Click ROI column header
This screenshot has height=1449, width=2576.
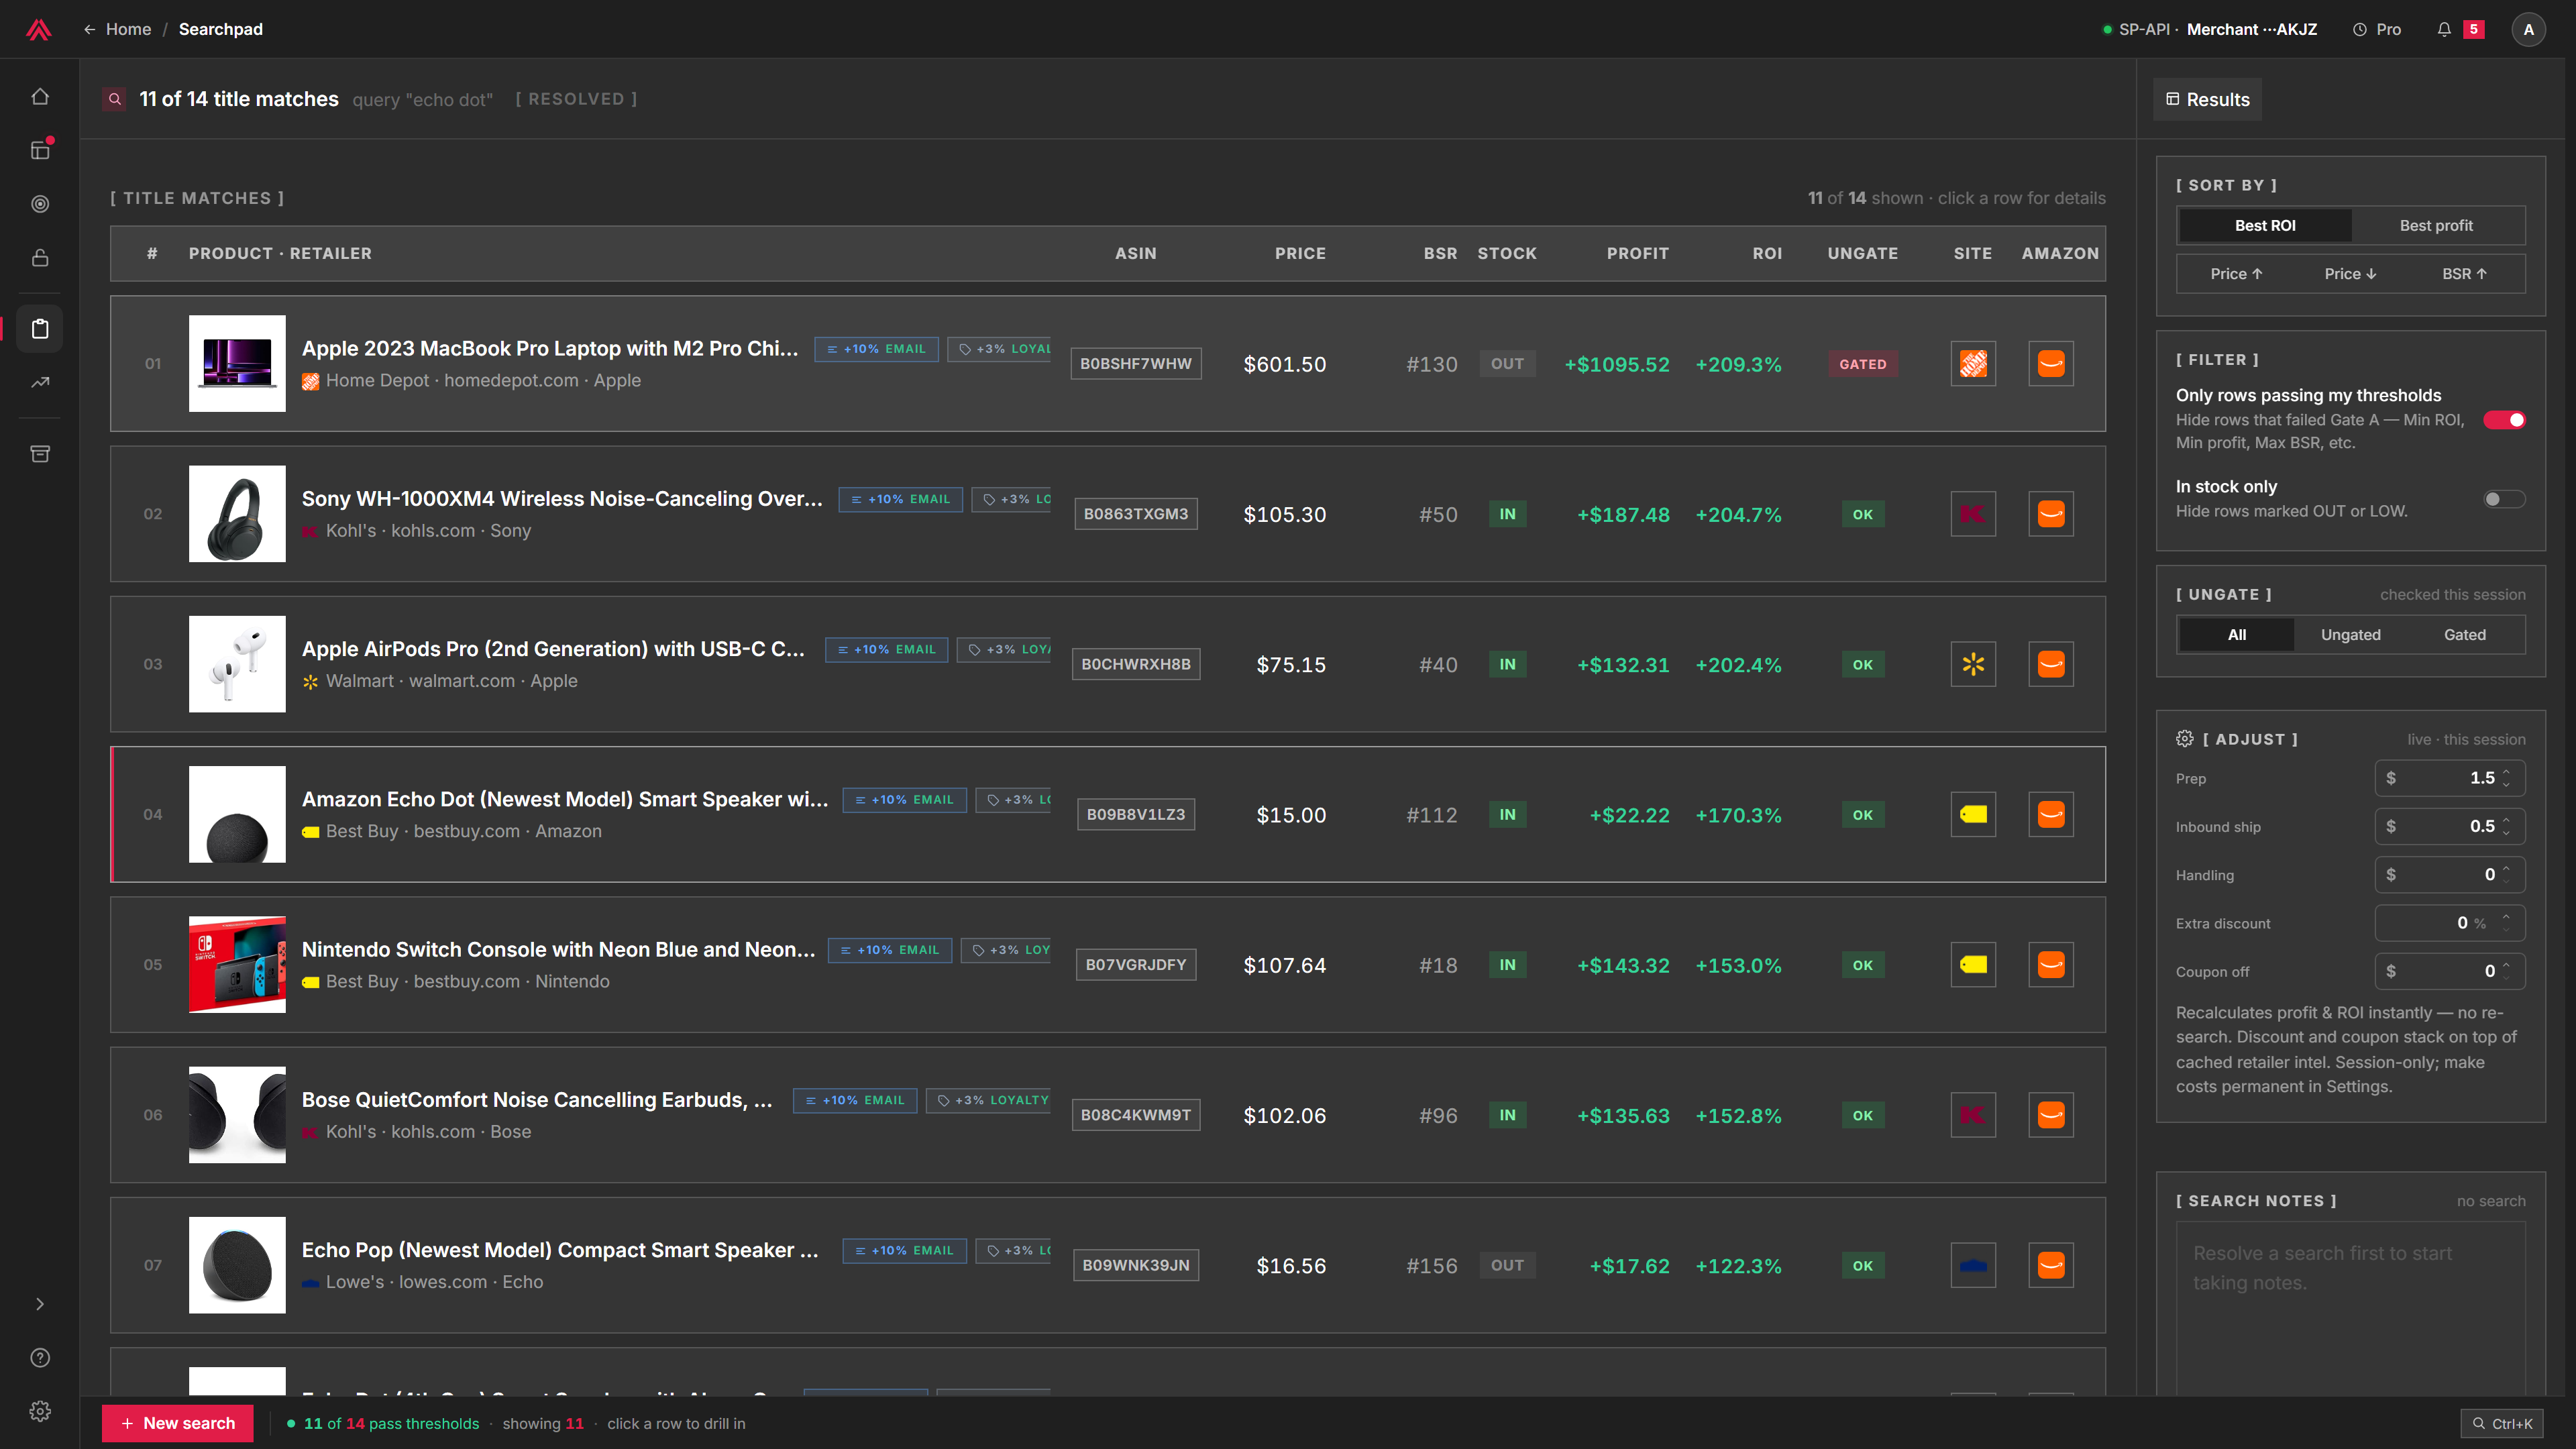coord(1767,253)
